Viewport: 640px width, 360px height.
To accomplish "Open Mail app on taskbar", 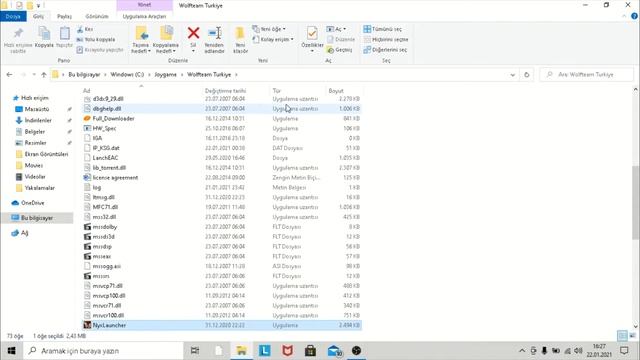I will tap(334, 351).
